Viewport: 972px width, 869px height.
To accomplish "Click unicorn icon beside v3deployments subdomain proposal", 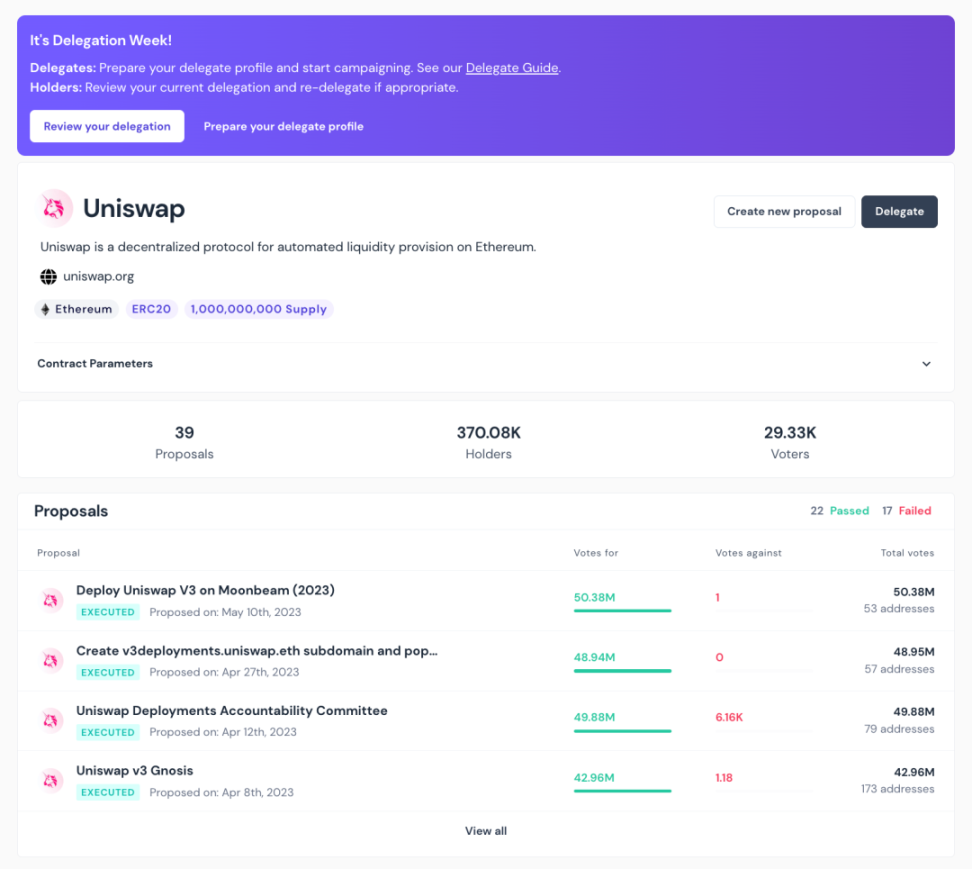I will (51, 660).
